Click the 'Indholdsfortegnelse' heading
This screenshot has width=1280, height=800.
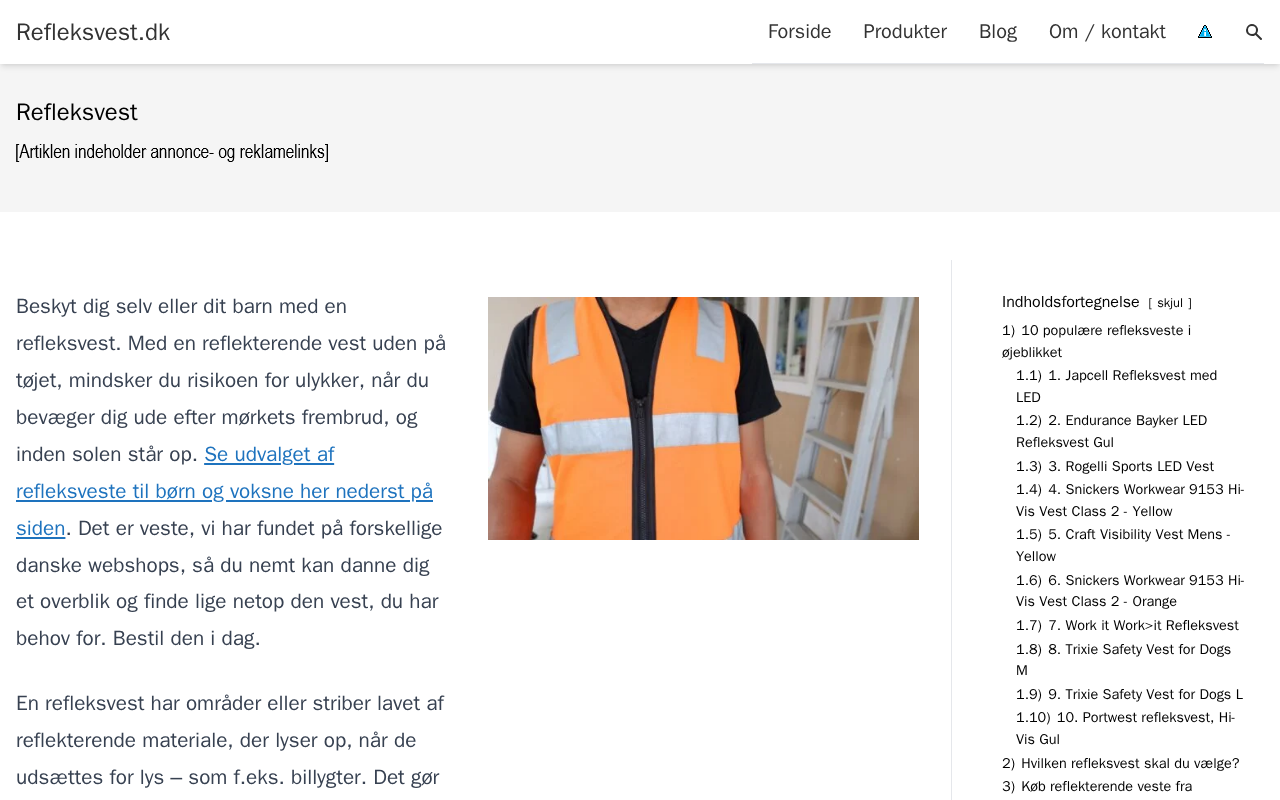(x=1071, y=302)
